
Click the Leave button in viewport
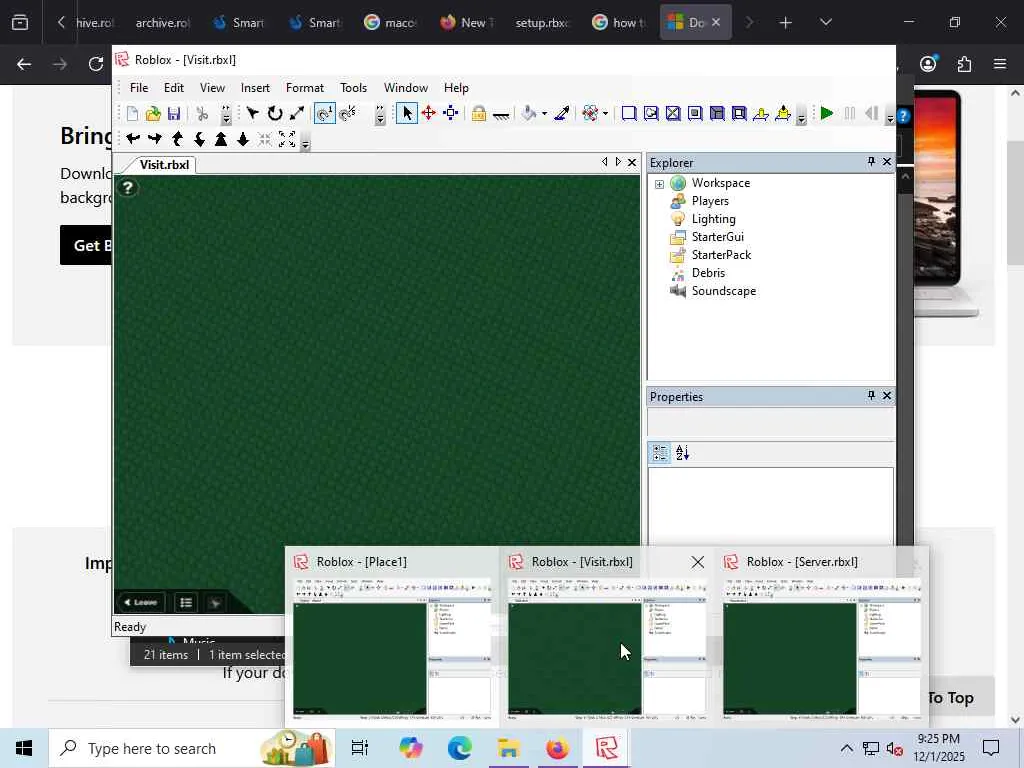pyautogui.click(x=141, y=602)
